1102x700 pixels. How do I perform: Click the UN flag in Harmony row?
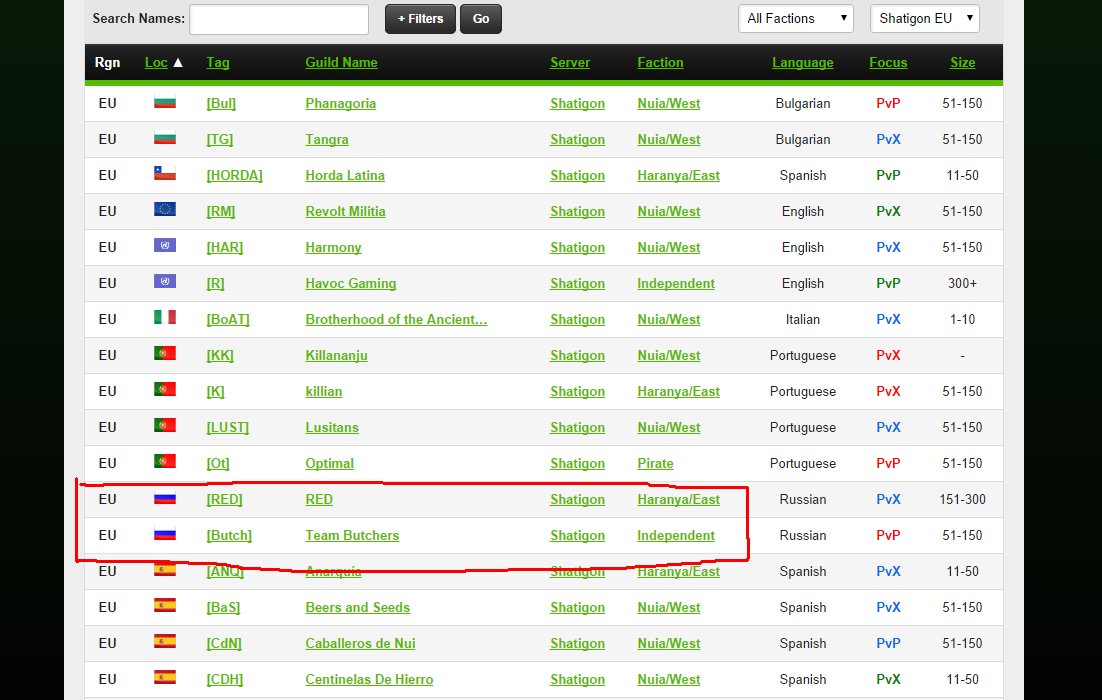(164, 245)
